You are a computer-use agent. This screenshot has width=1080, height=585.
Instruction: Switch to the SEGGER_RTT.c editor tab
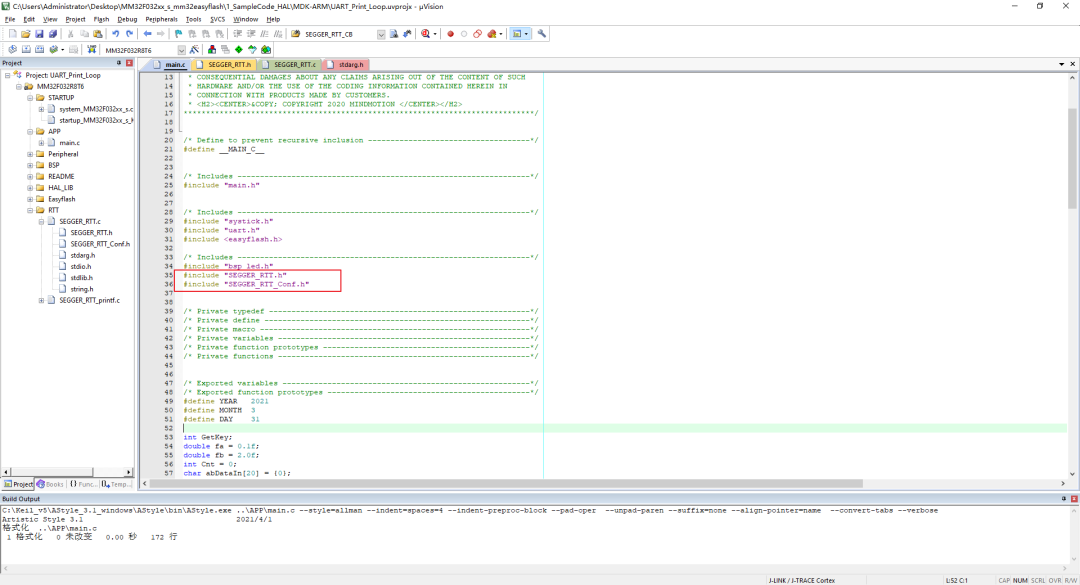coord(290,65)
